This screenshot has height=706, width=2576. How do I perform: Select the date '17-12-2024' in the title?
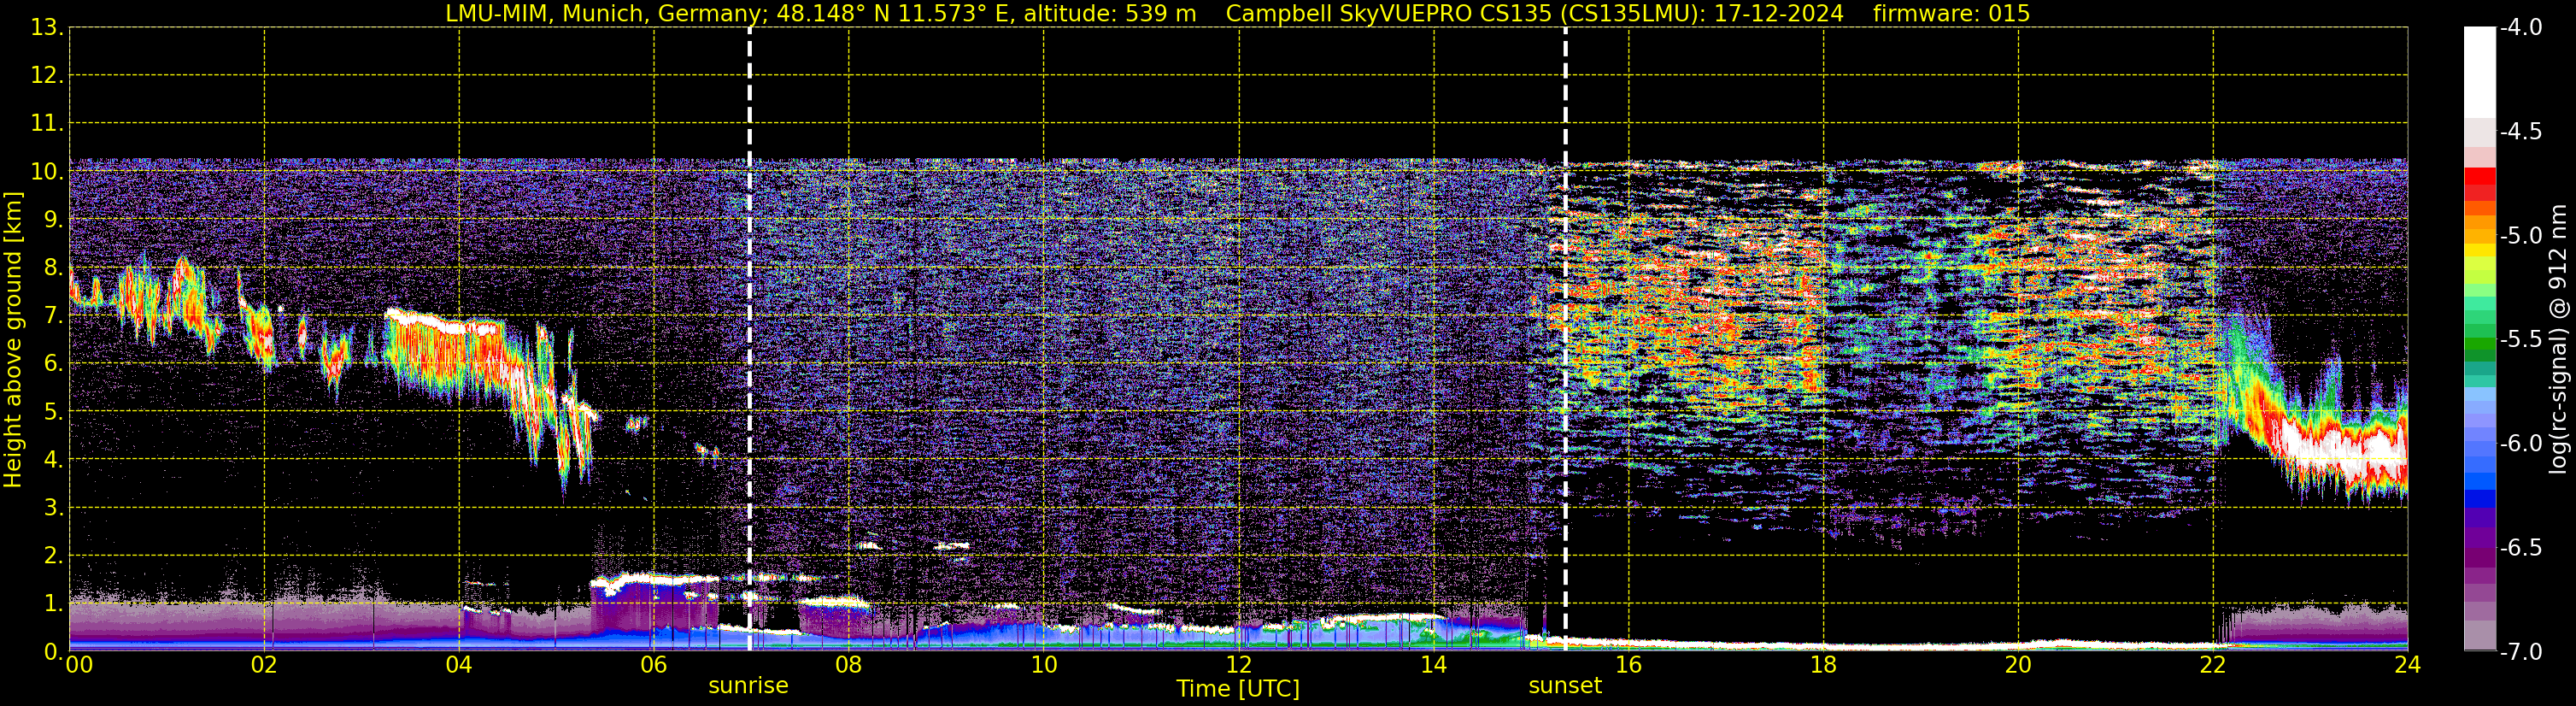click(1778, 14)
